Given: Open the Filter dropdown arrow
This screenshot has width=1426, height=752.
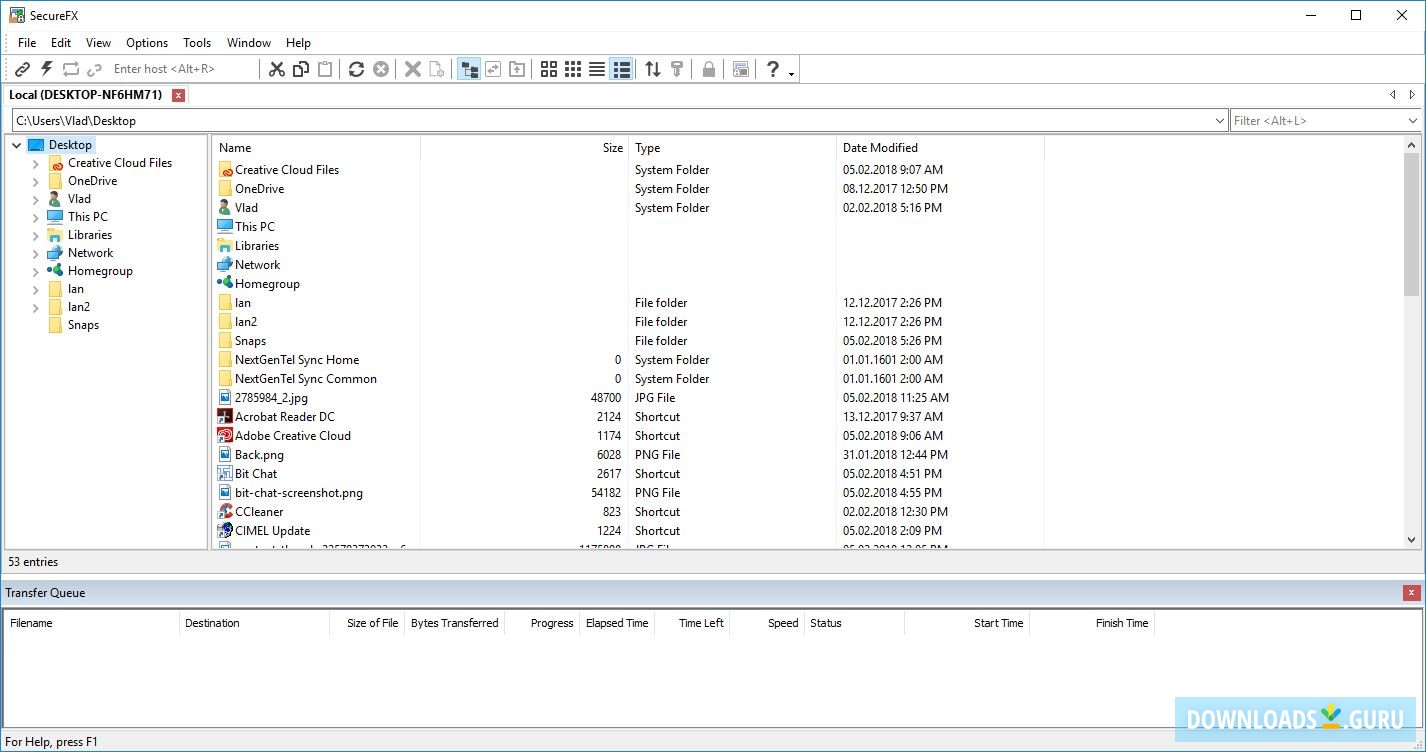Looking at the screenshot, I should click(1413, 121).
